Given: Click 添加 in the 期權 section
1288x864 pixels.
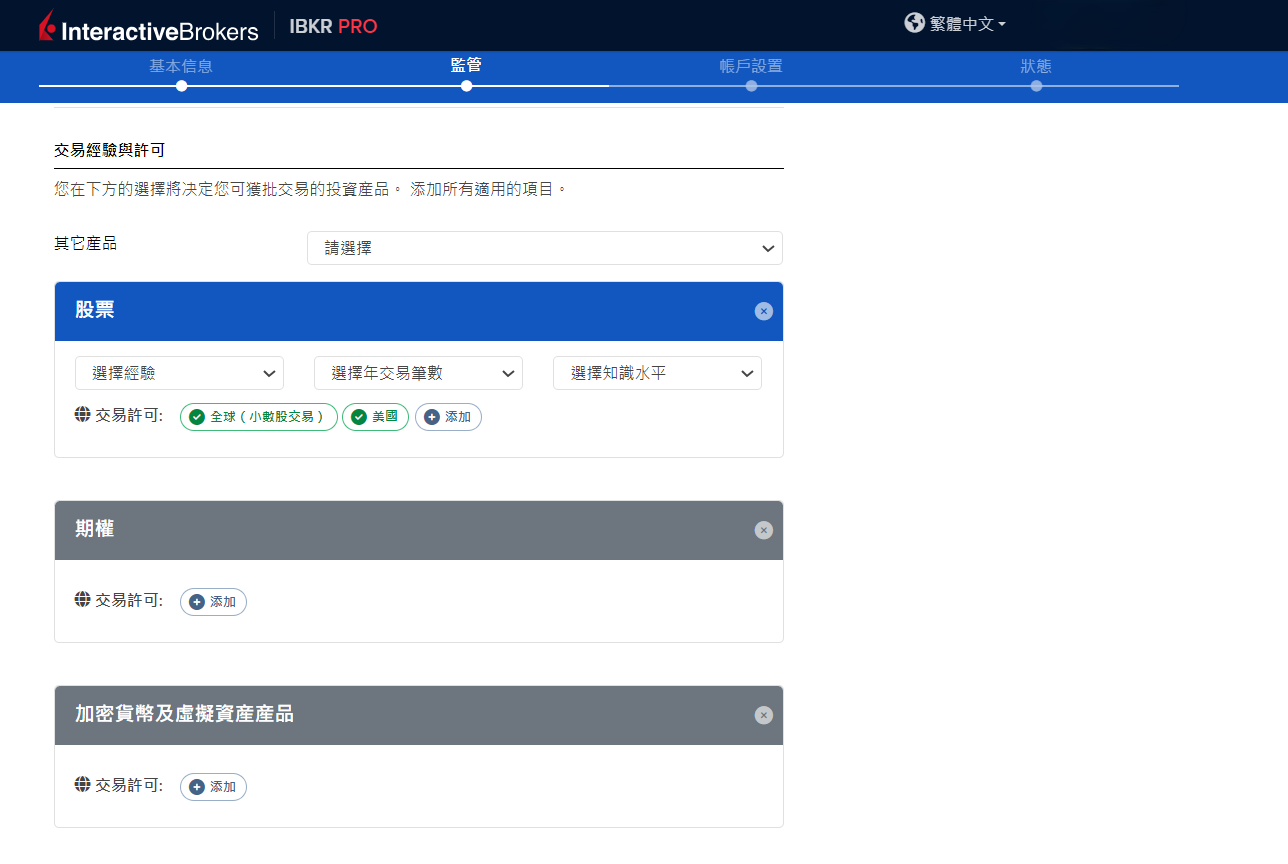Looking at the screenshot, I should point(213,602).
